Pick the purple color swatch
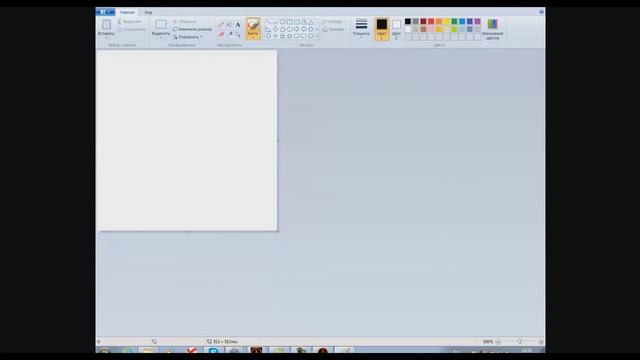The image size is (640, 360). [x=478, y=21]
